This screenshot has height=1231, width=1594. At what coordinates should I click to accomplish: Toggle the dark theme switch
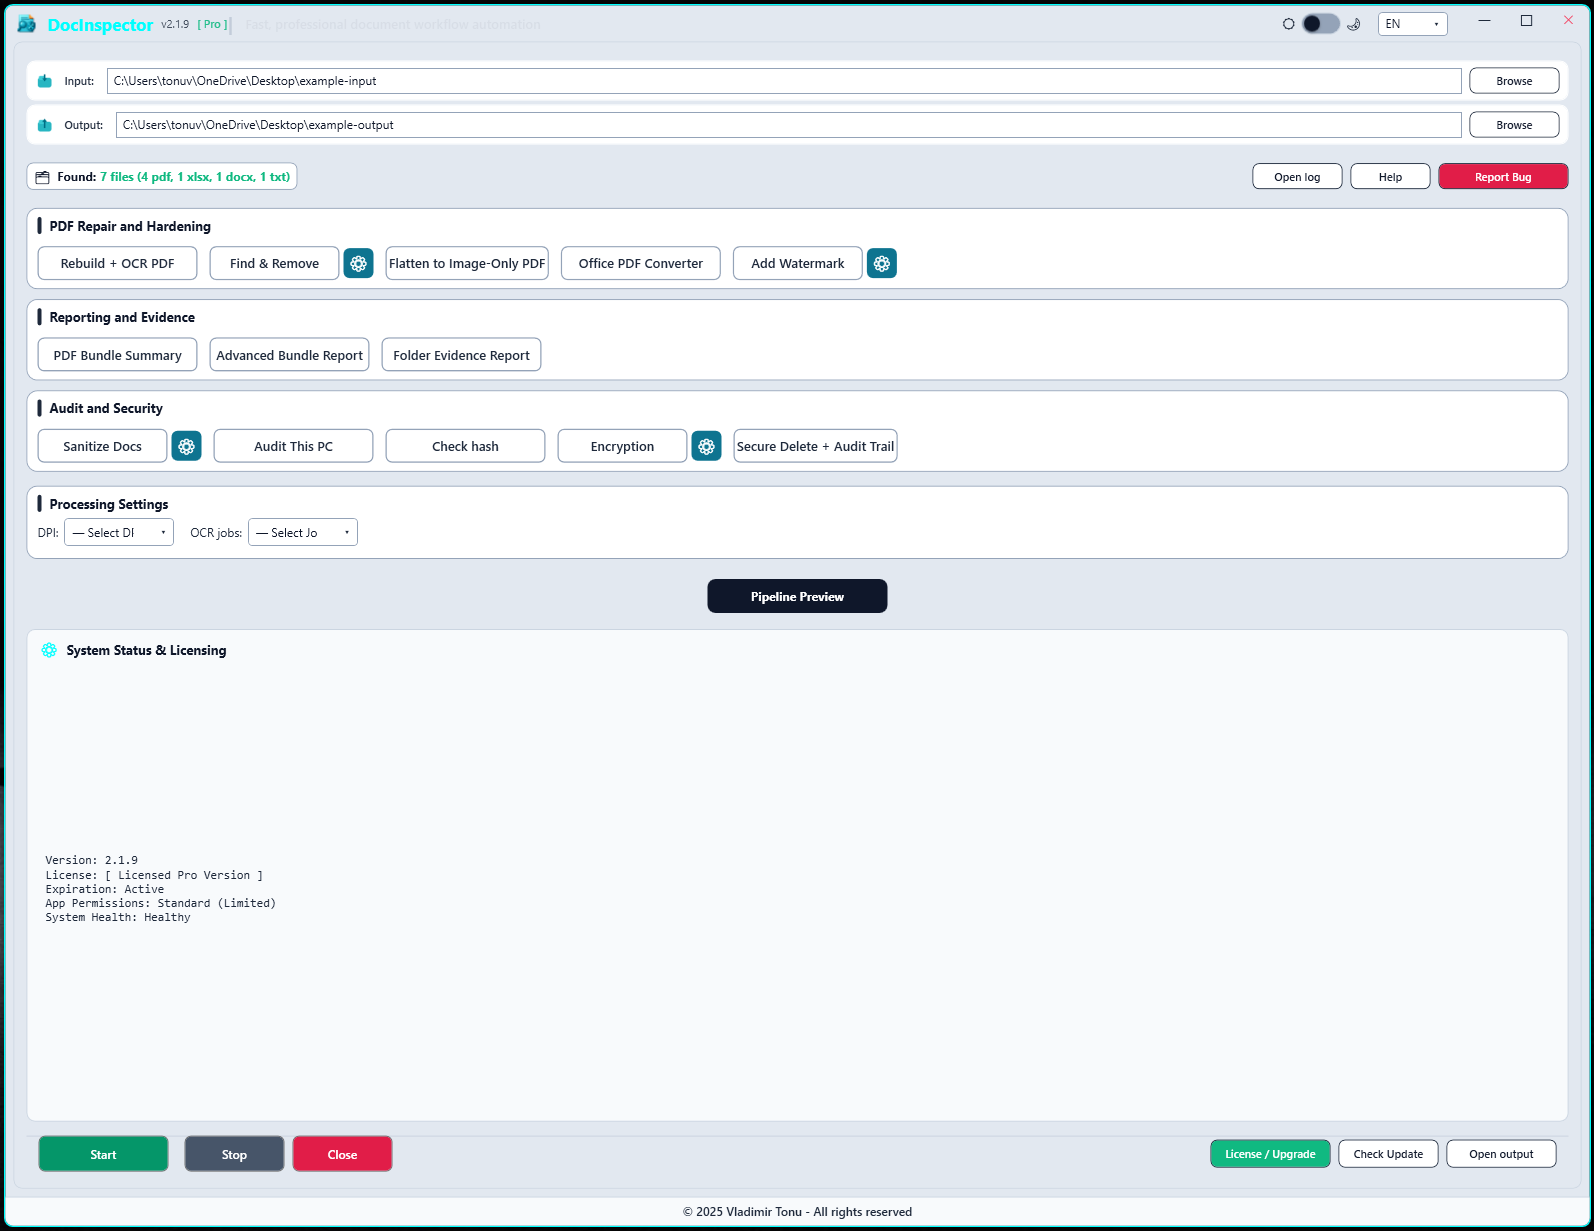pyautogui.click(x=1320, y=24)
